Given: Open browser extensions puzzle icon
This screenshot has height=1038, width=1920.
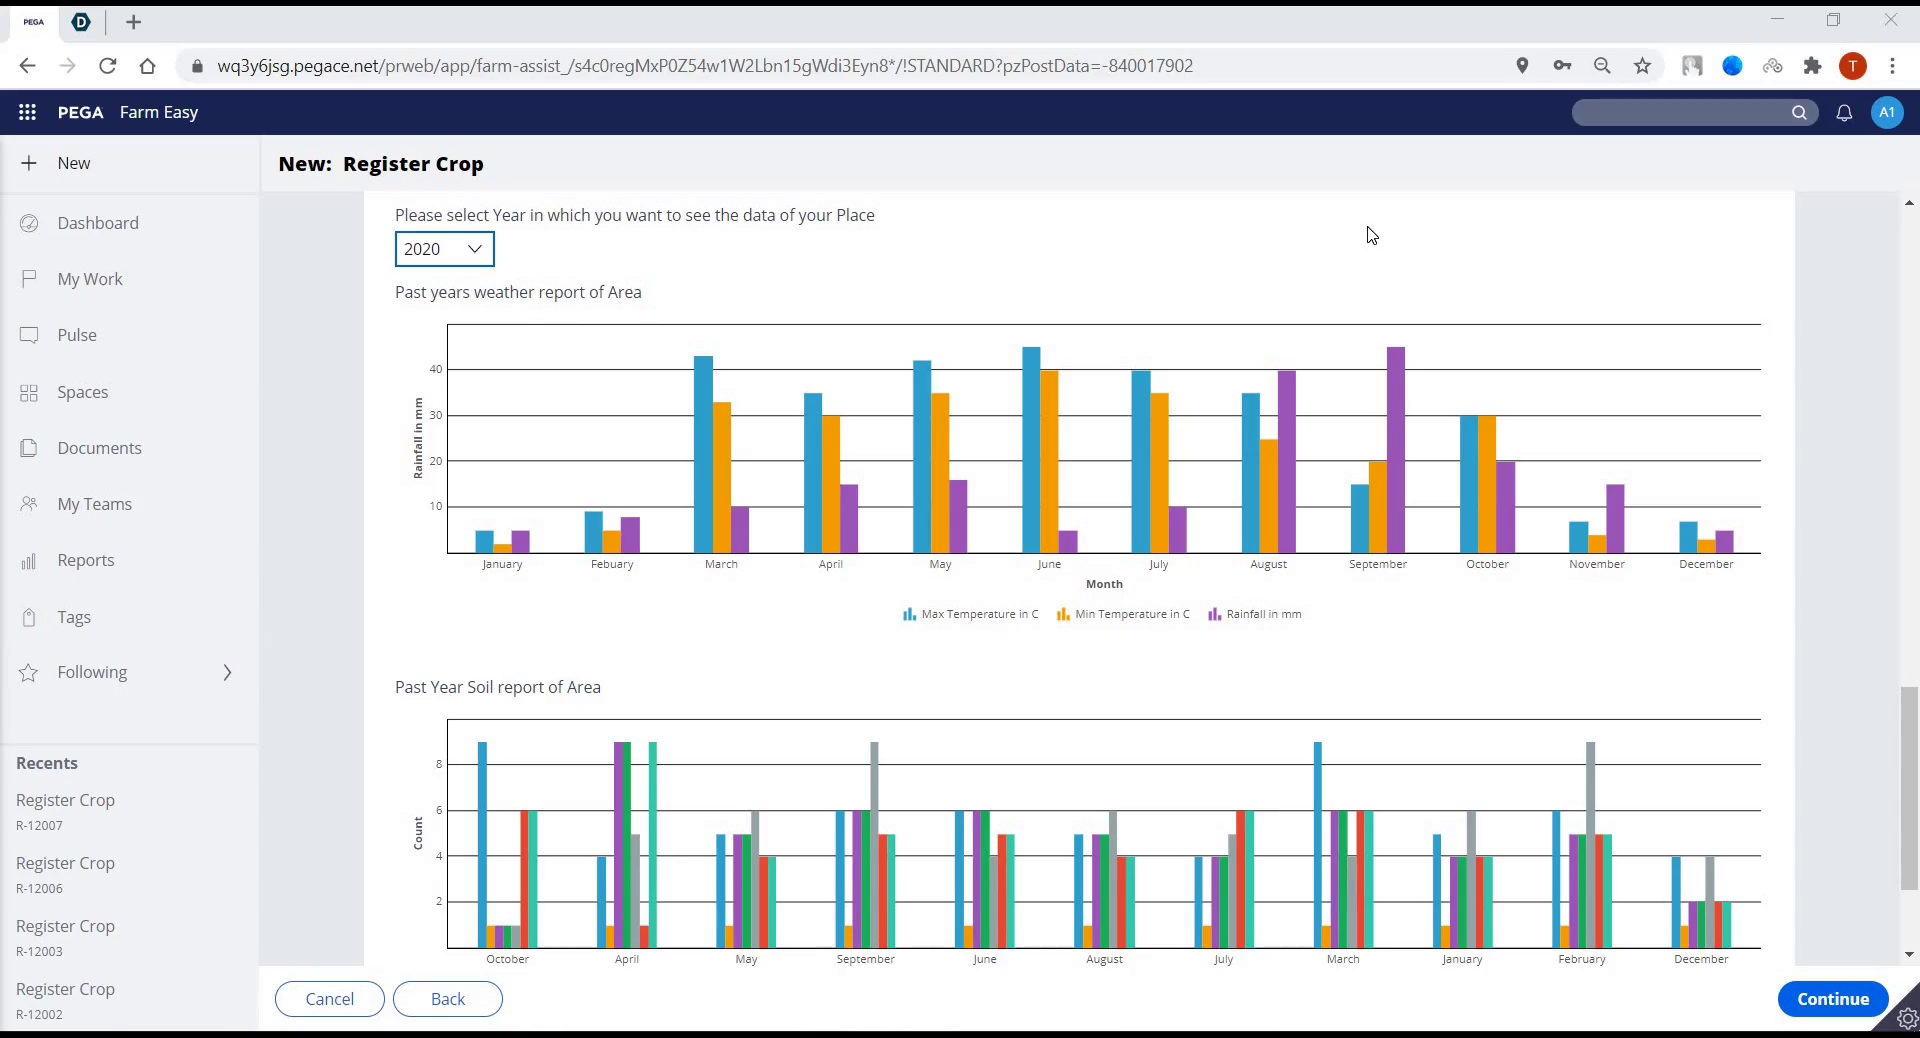Looking at the screenshot, I should coord(1812,66).
